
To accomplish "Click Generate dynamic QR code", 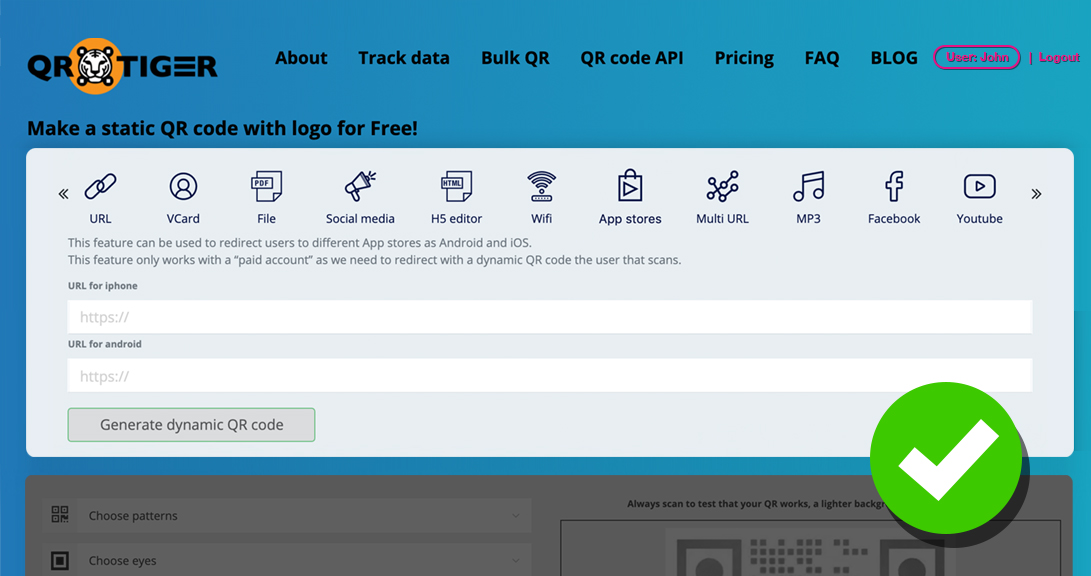I will 191,424.
